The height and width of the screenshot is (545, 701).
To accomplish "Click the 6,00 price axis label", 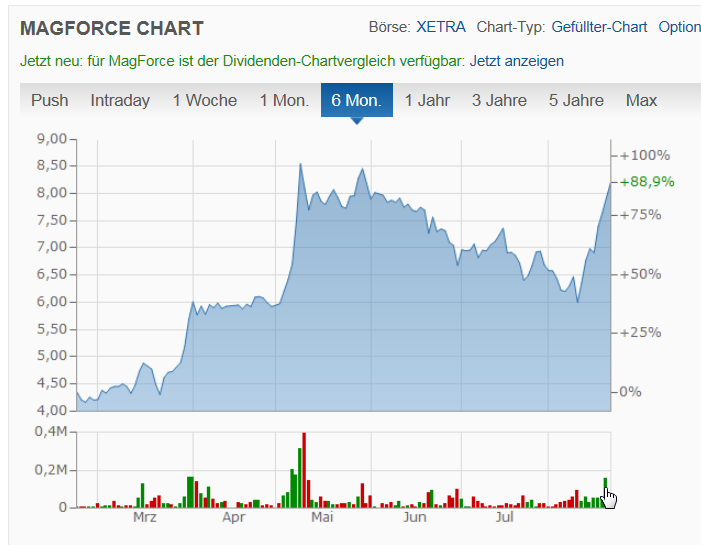I will 51,302.
